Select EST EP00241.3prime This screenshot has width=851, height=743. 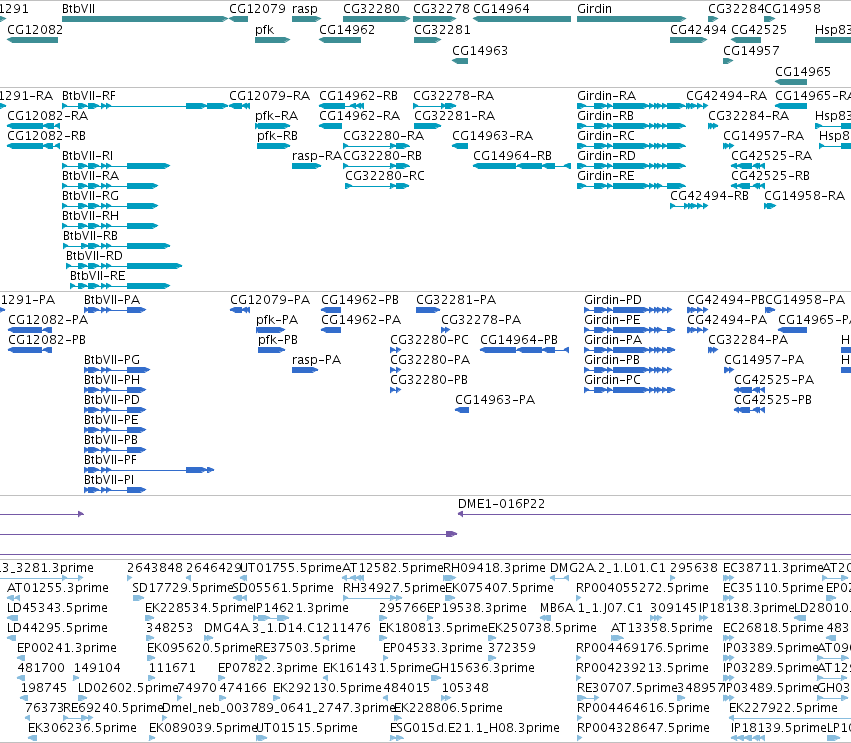click(67, 648)
